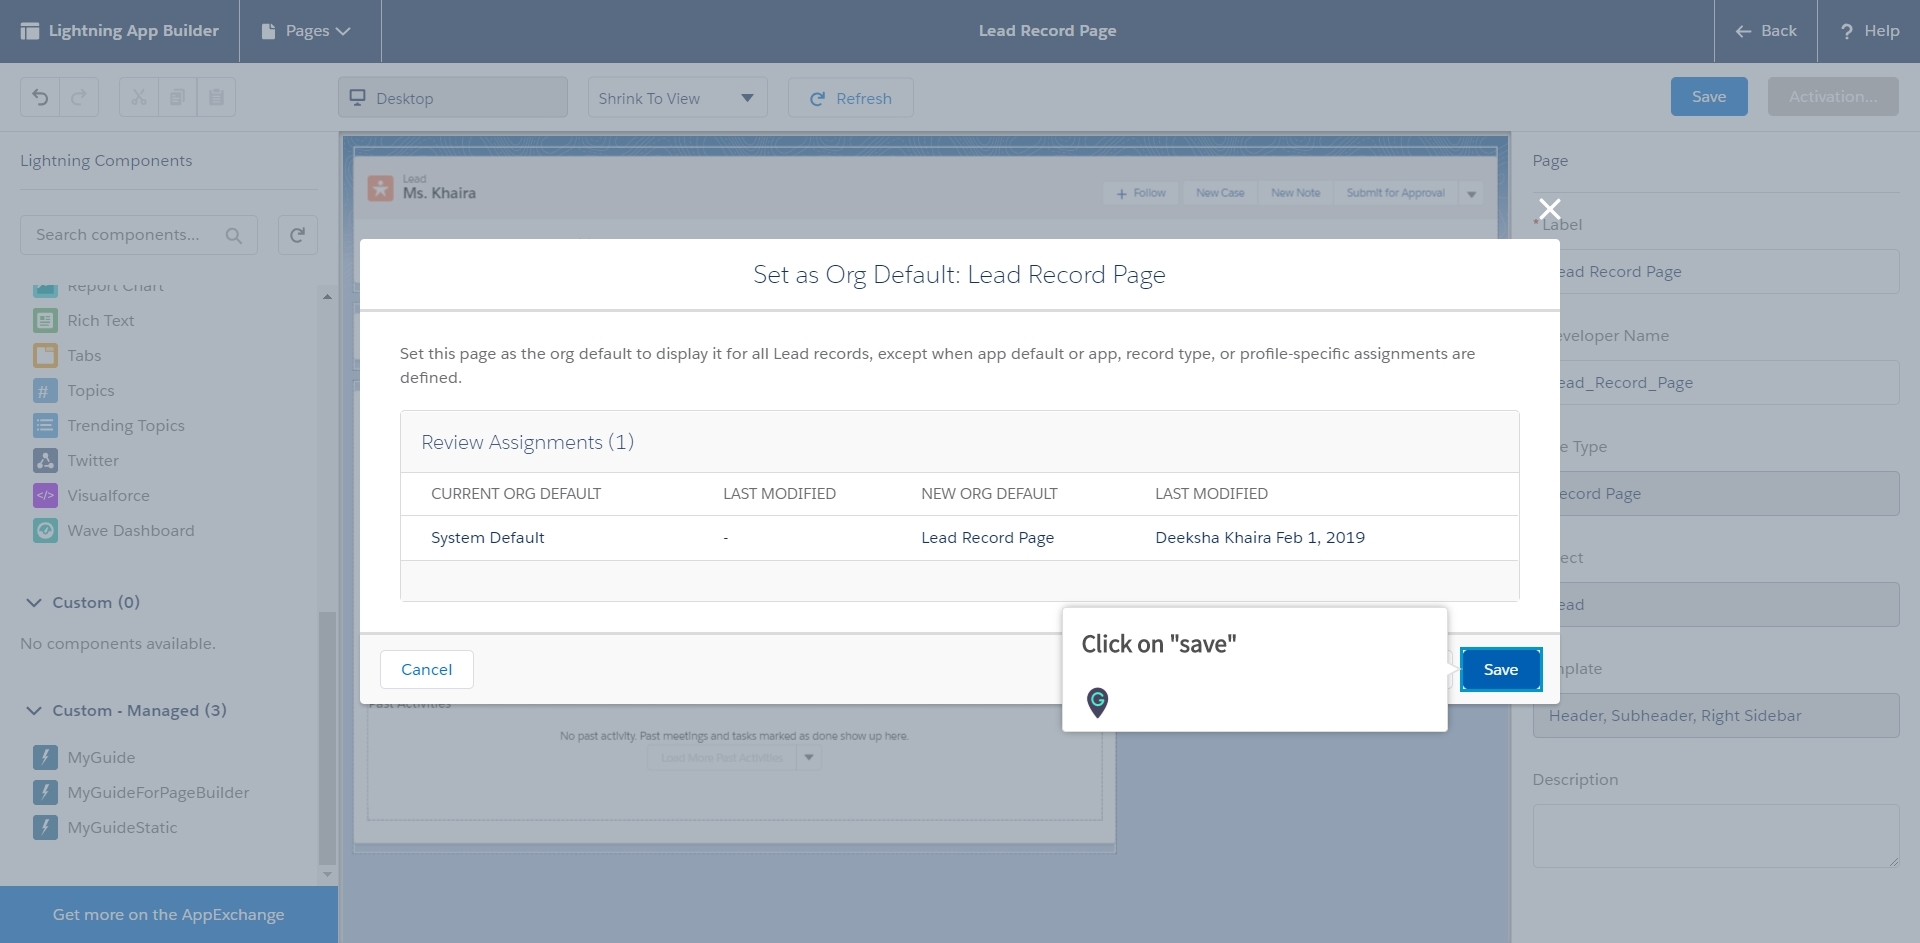
Task: Click the undo icon
Action: (40, 97)
